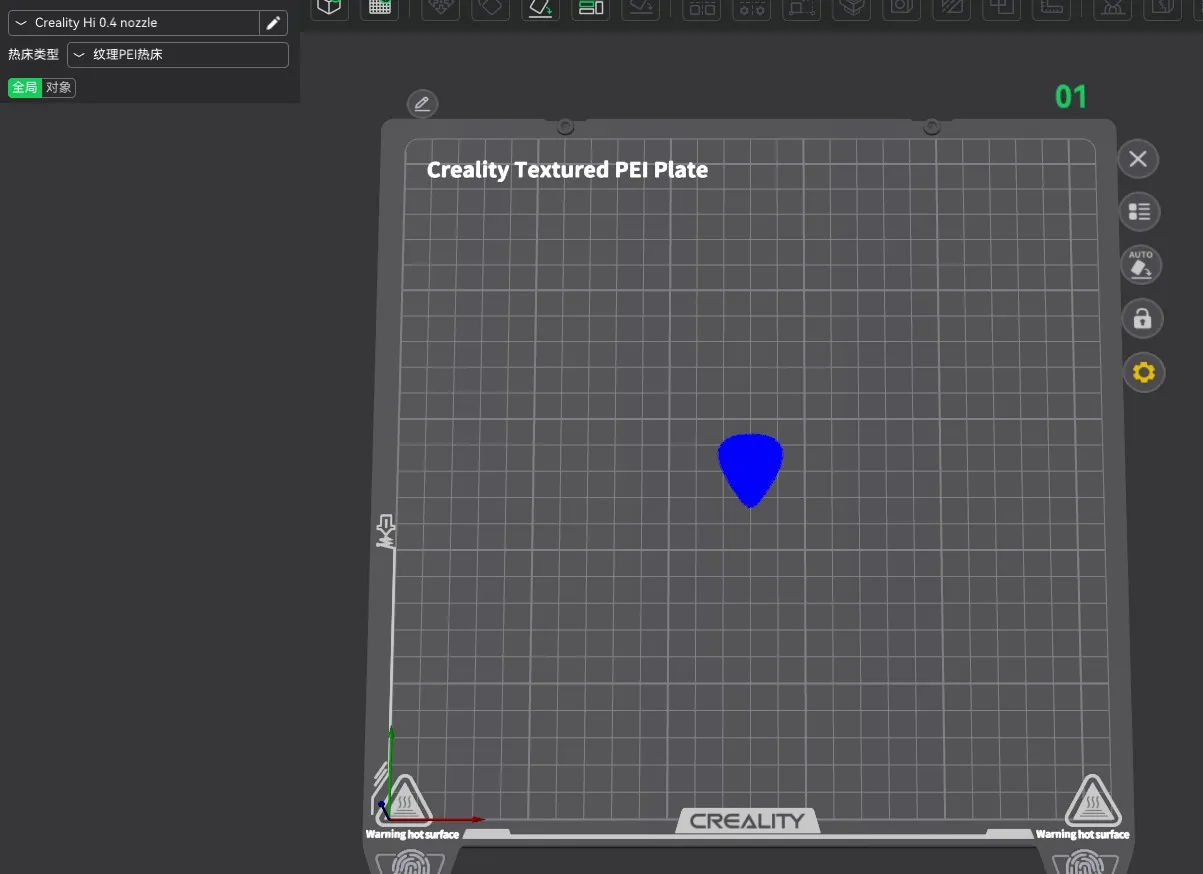Screen dimensions: 1203x874
Task: Open the plate object list icon
Action: pyautogui.click(x=1140, y=212)
